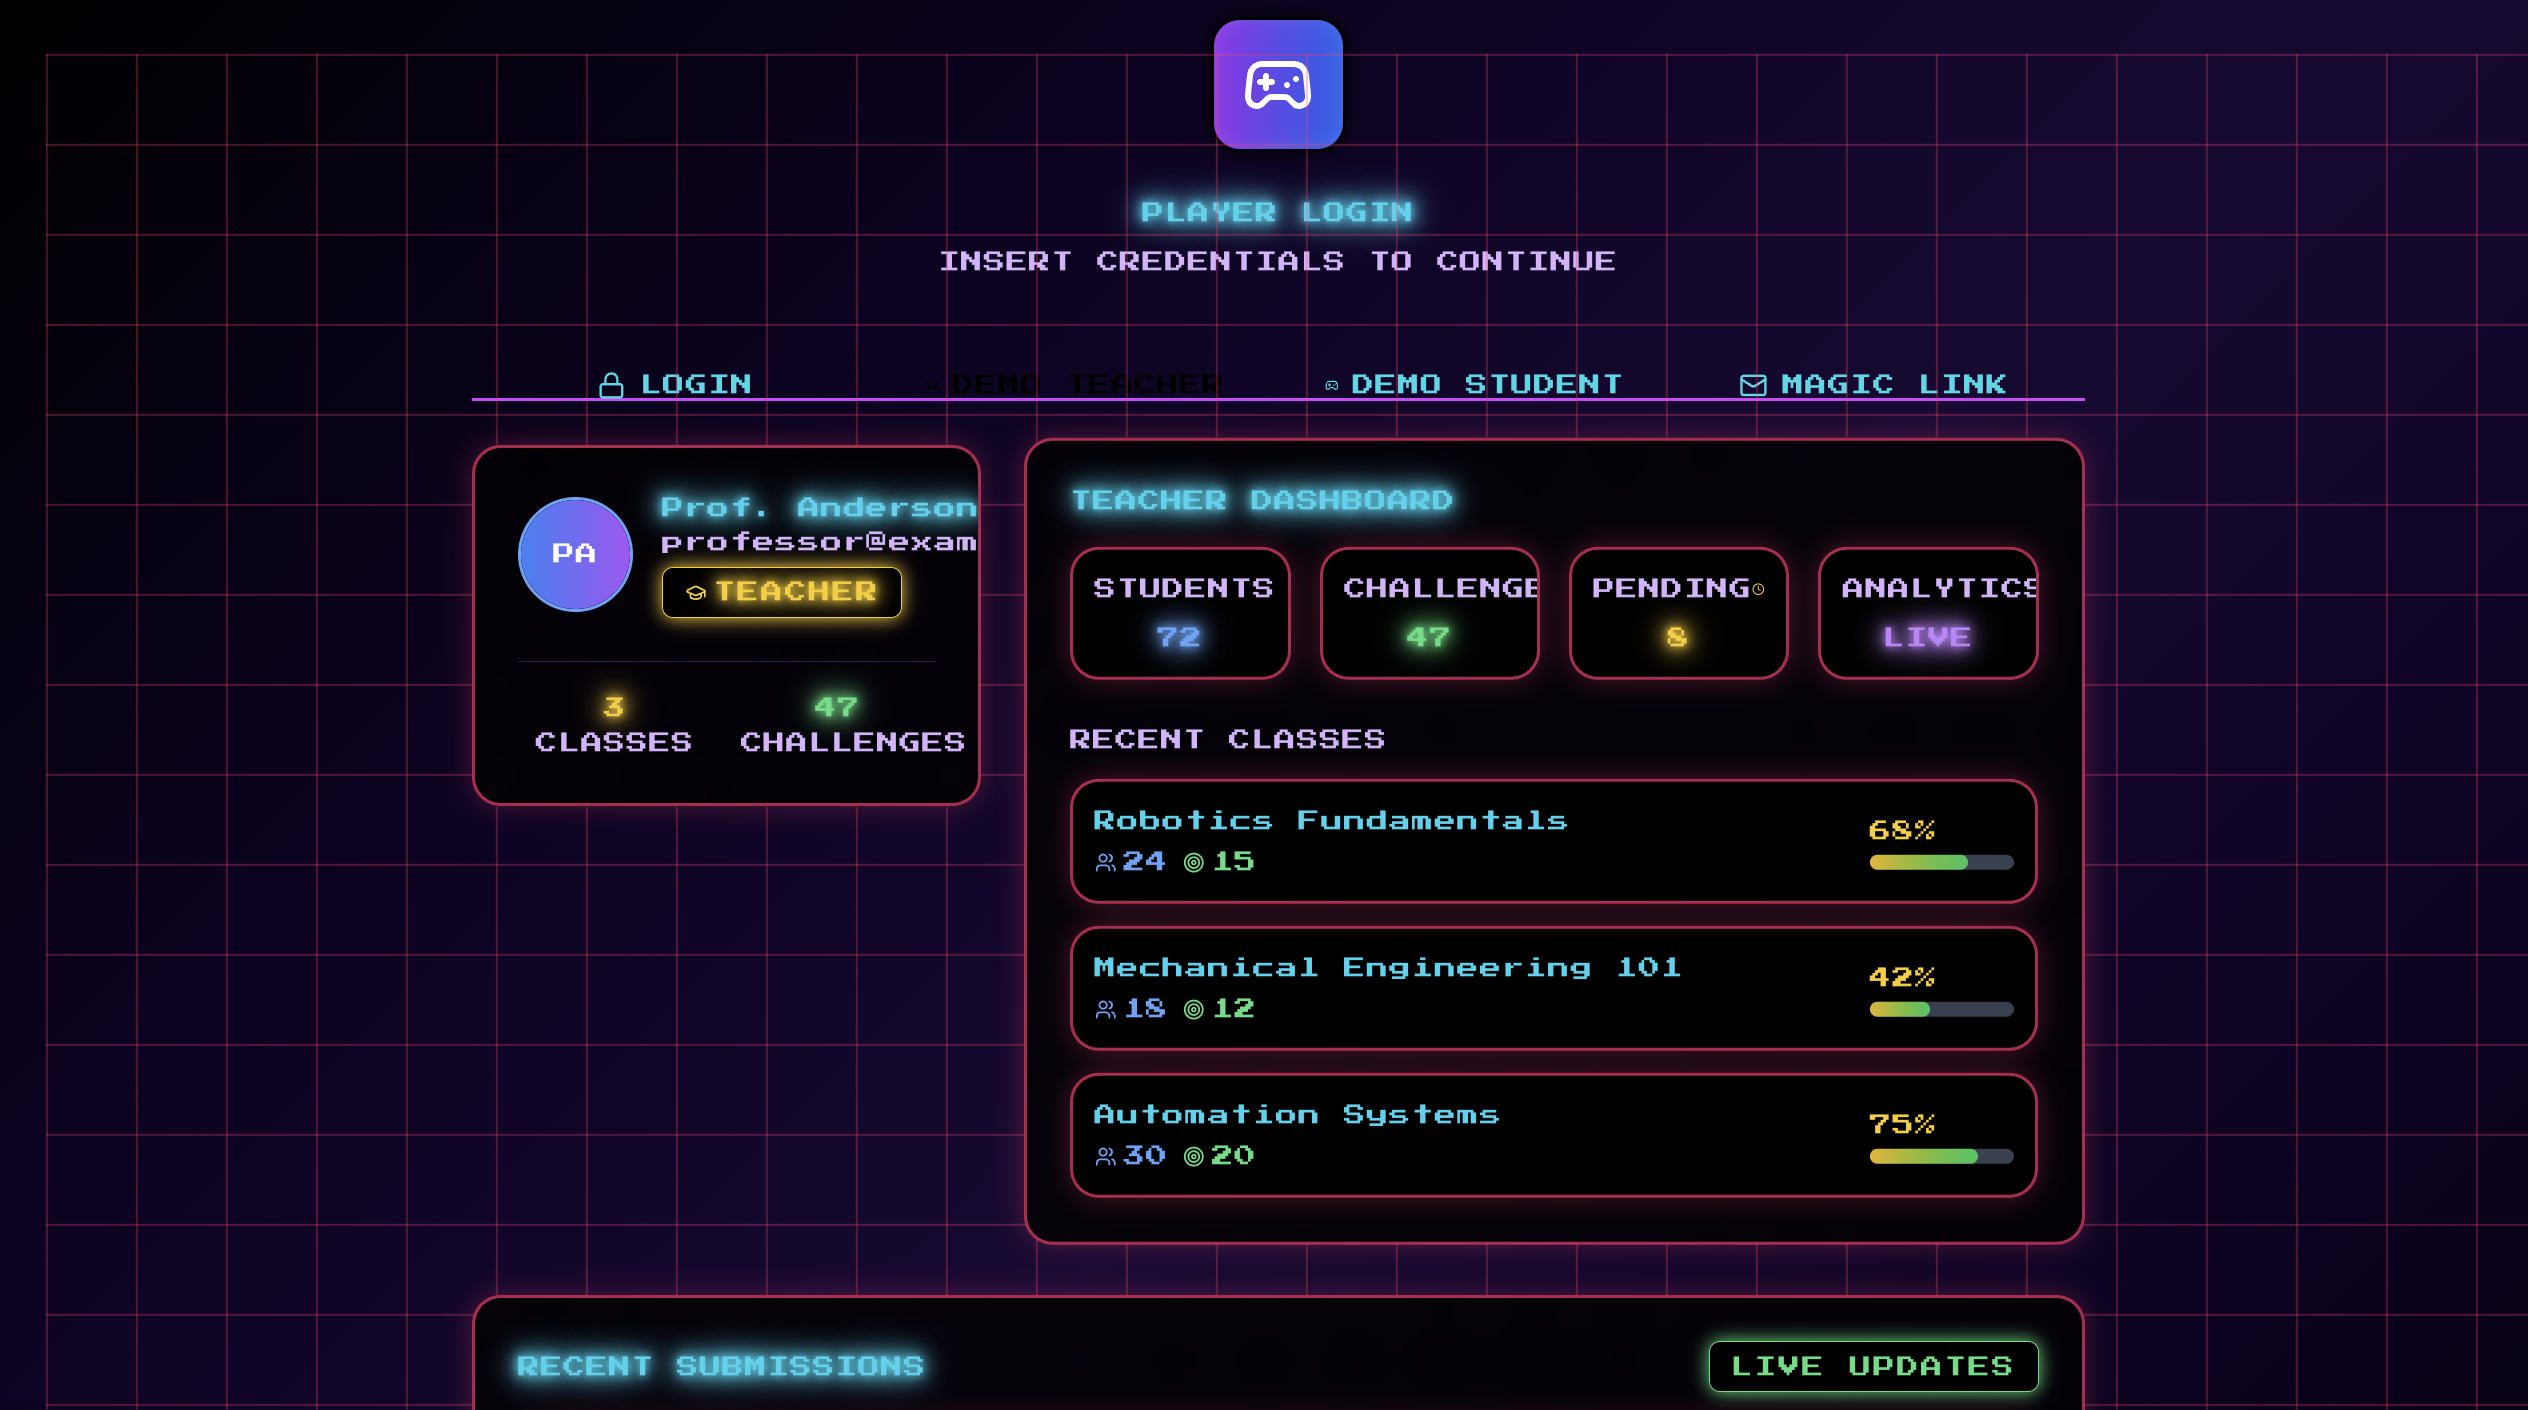The image size is (2528, 1410).
Task: Click the Robotics Fundamentals 68% progress bar
Action: 1940,863
